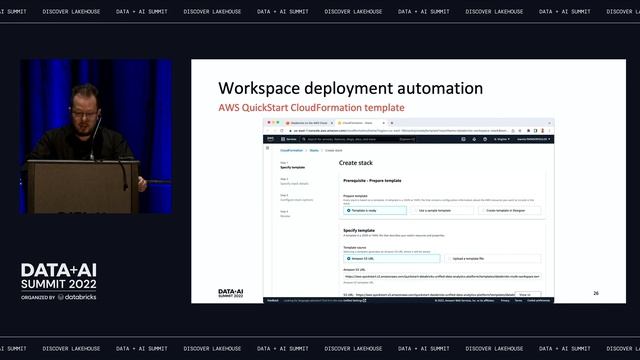Open a new browser tab with plus button

coord(392,123)
